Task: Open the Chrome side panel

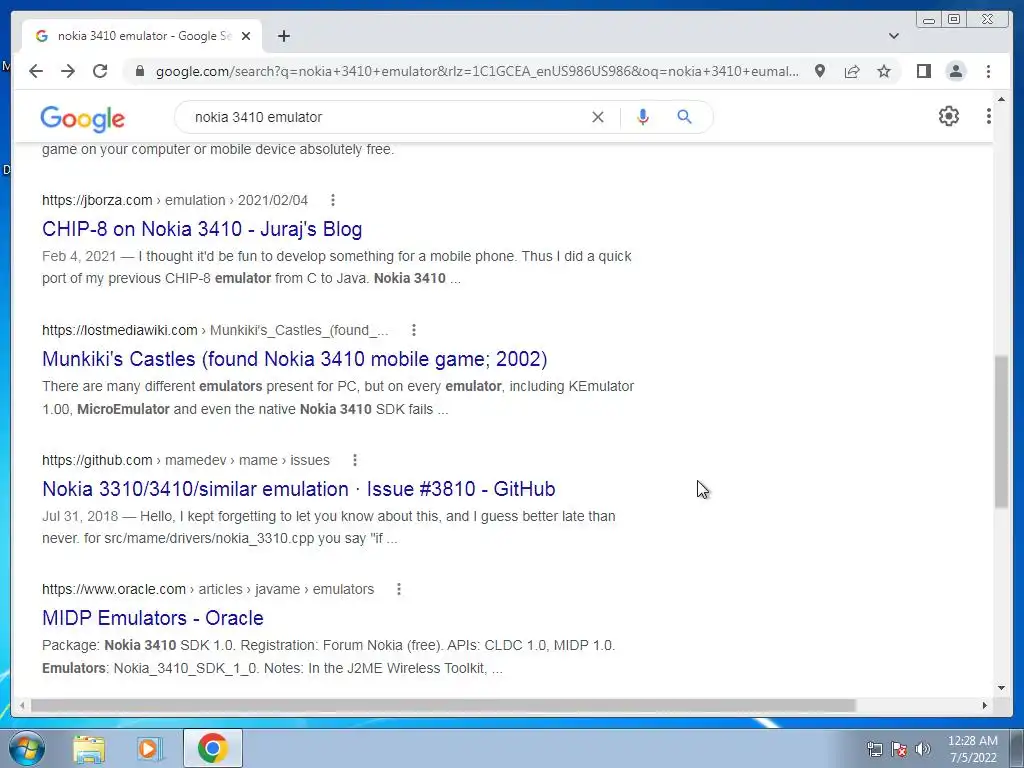Action: (x=923, y=71)
